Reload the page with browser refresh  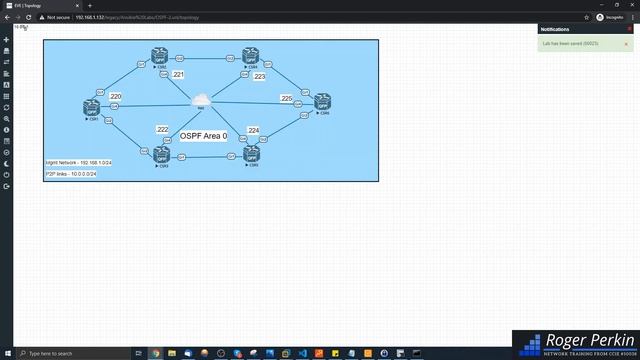(x=29, y=18)
